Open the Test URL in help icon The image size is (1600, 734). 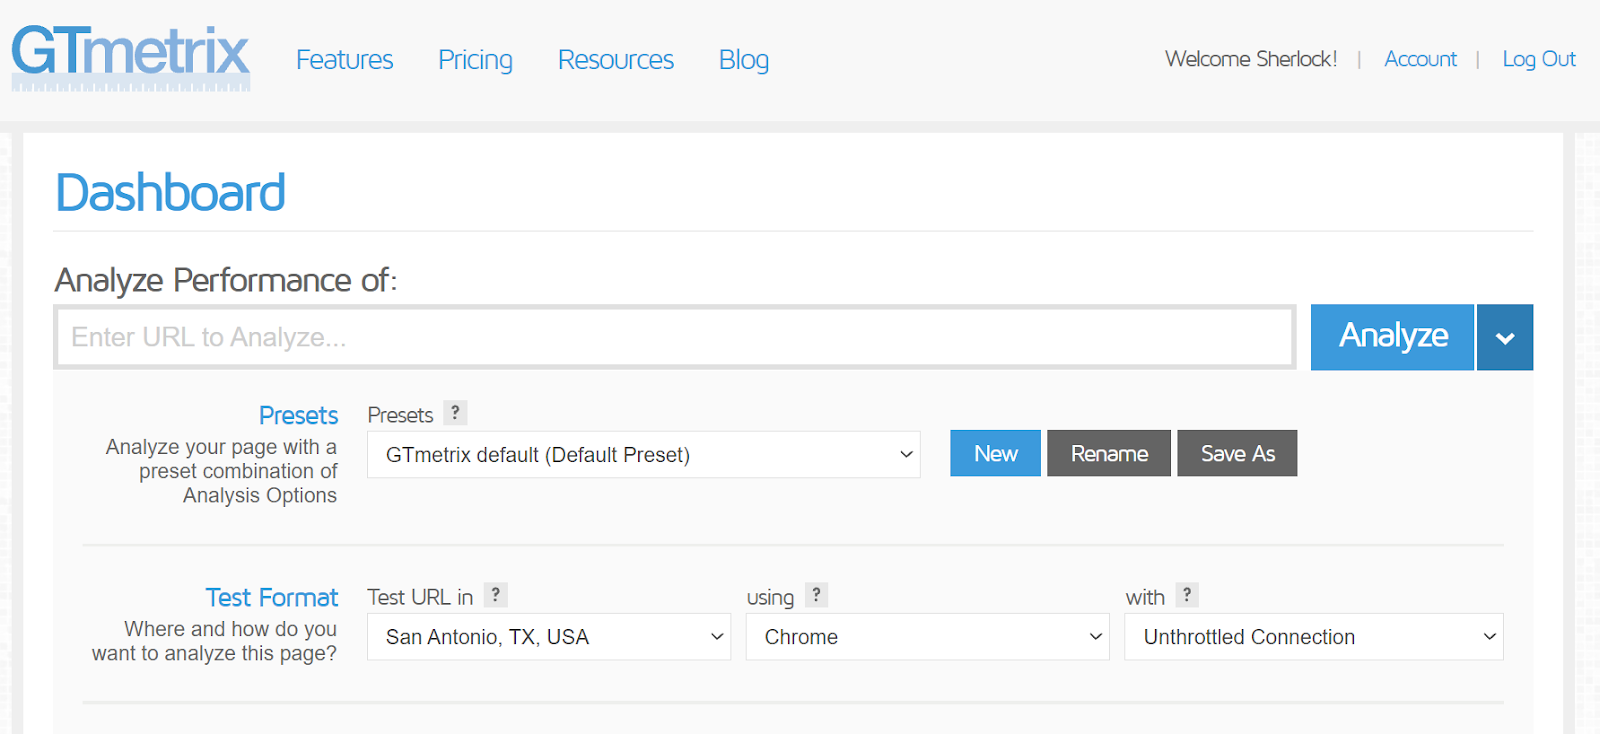[496, 595]
